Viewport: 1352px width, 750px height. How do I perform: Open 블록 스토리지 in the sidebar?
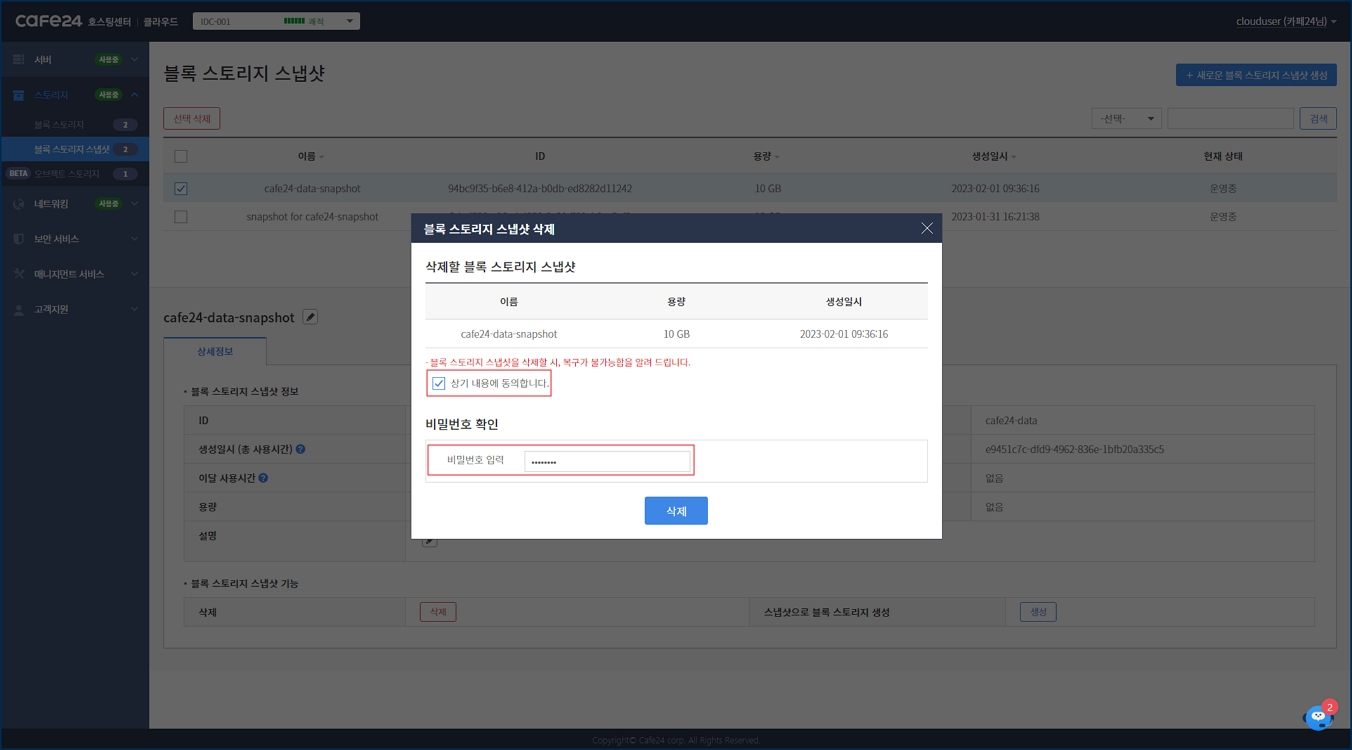click(x=59, y=125)
